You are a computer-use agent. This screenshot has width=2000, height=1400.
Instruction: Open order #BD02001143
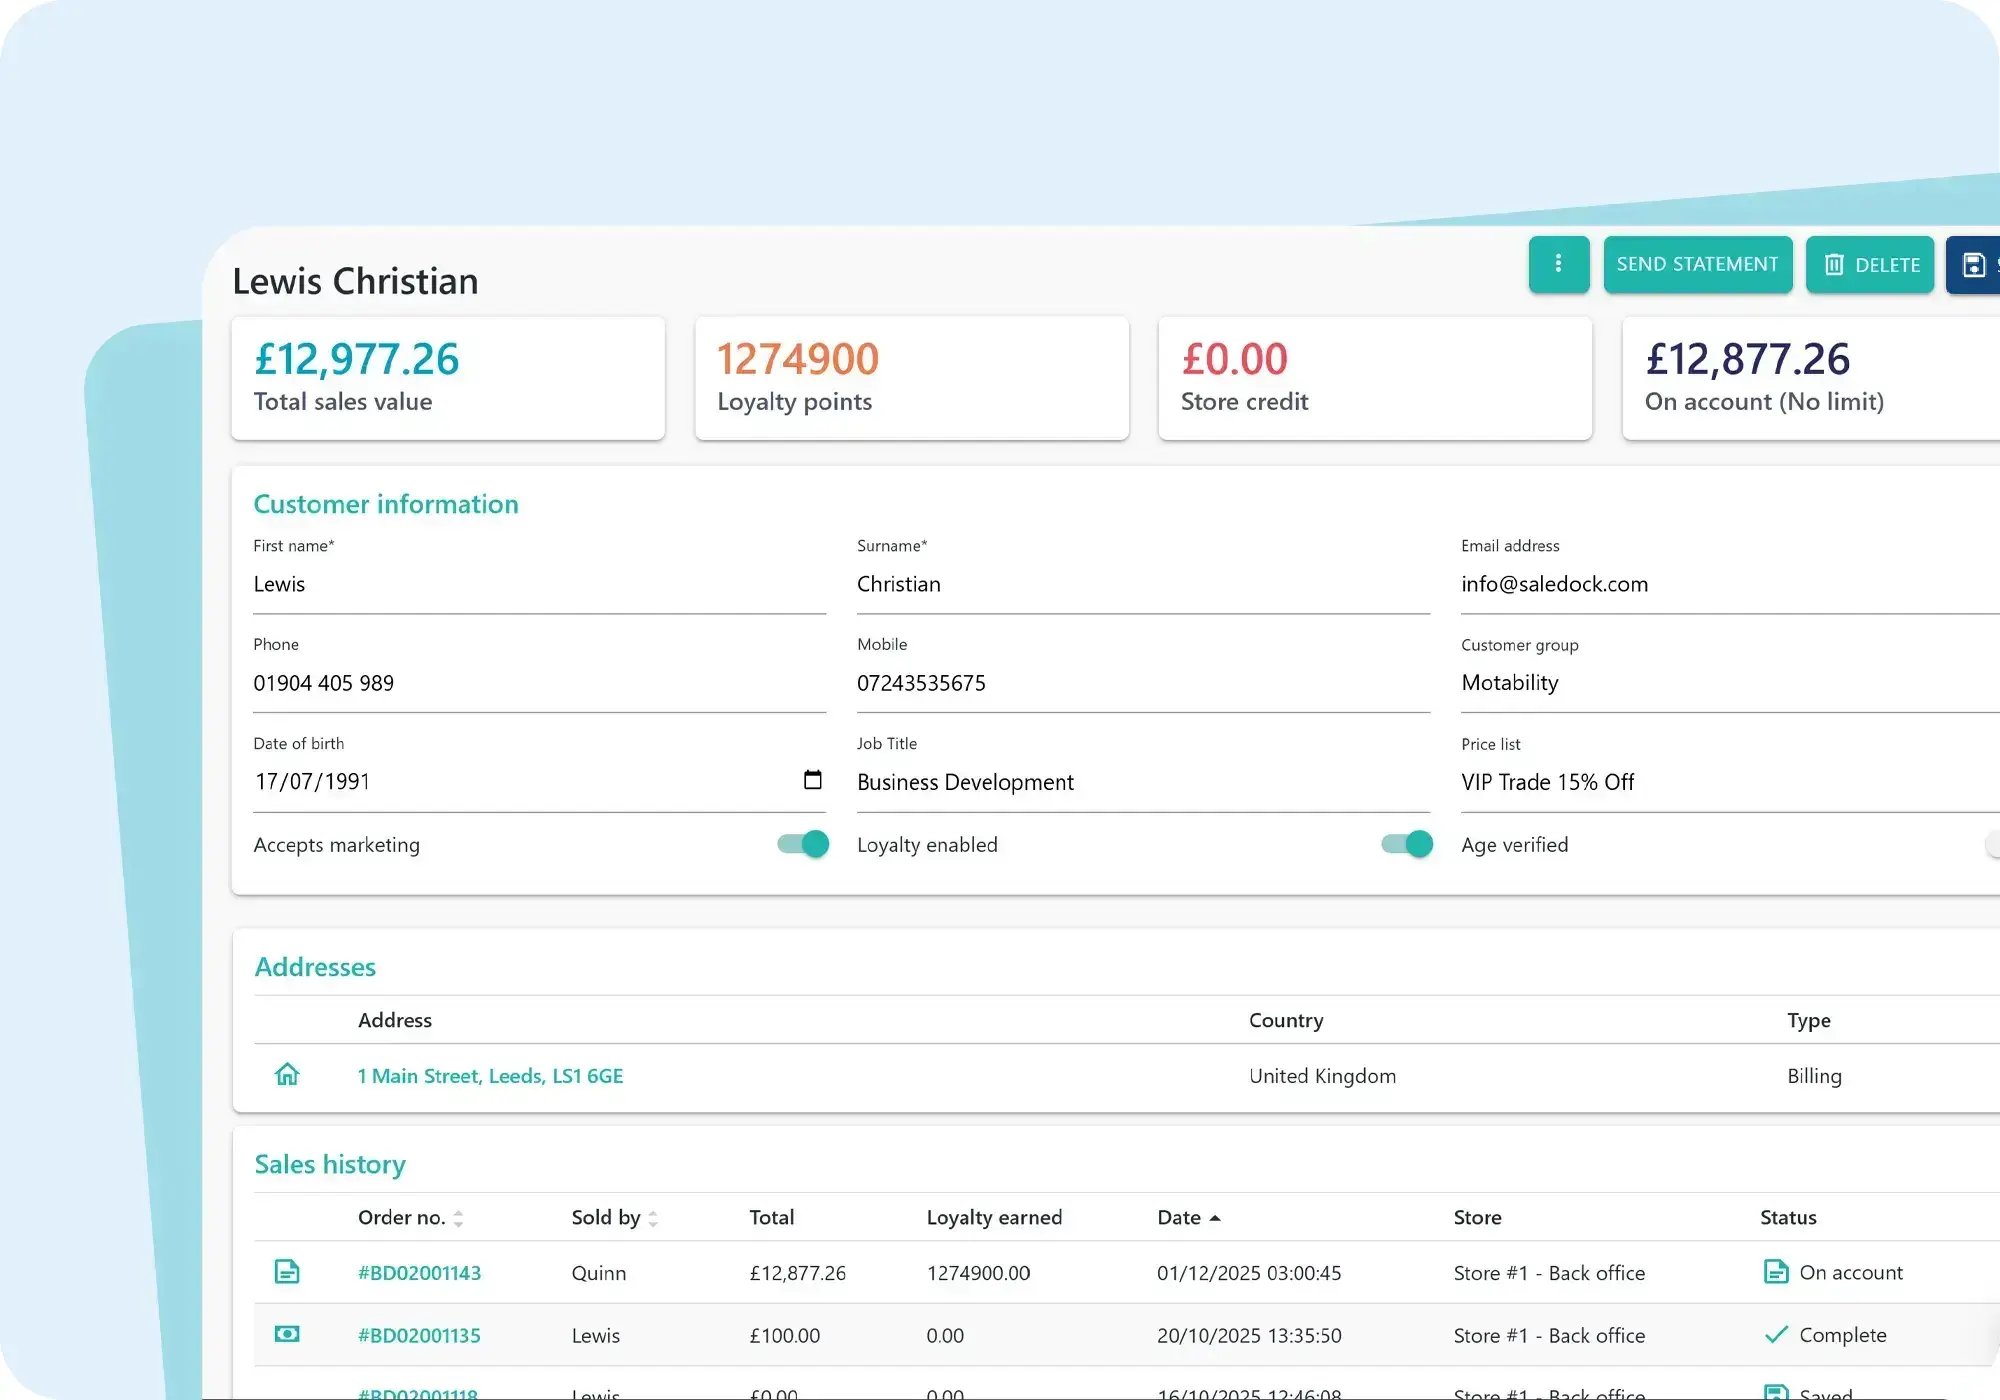click(419, 1273)
